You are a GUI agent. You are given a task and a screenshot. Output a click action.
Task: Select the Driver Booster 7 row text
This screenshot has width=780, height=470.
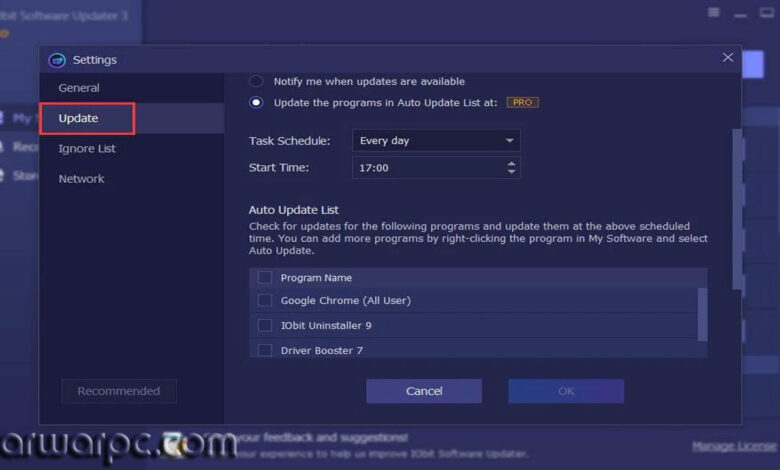[x=321, y=350]
